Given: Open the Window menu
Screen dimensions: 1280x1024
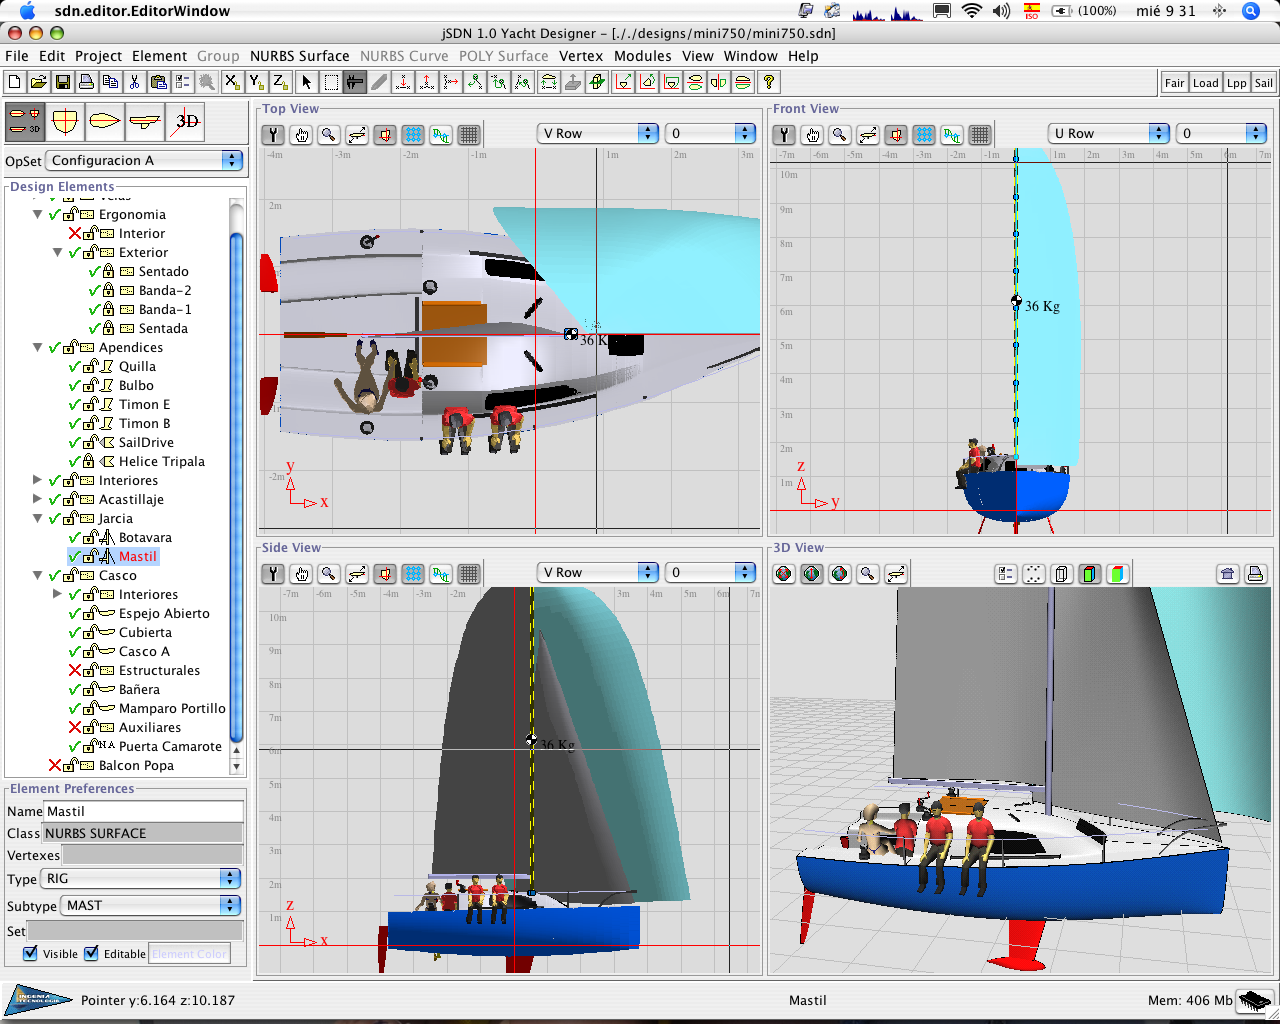Looking at the screenshot, I should click(x=750, y=56).
